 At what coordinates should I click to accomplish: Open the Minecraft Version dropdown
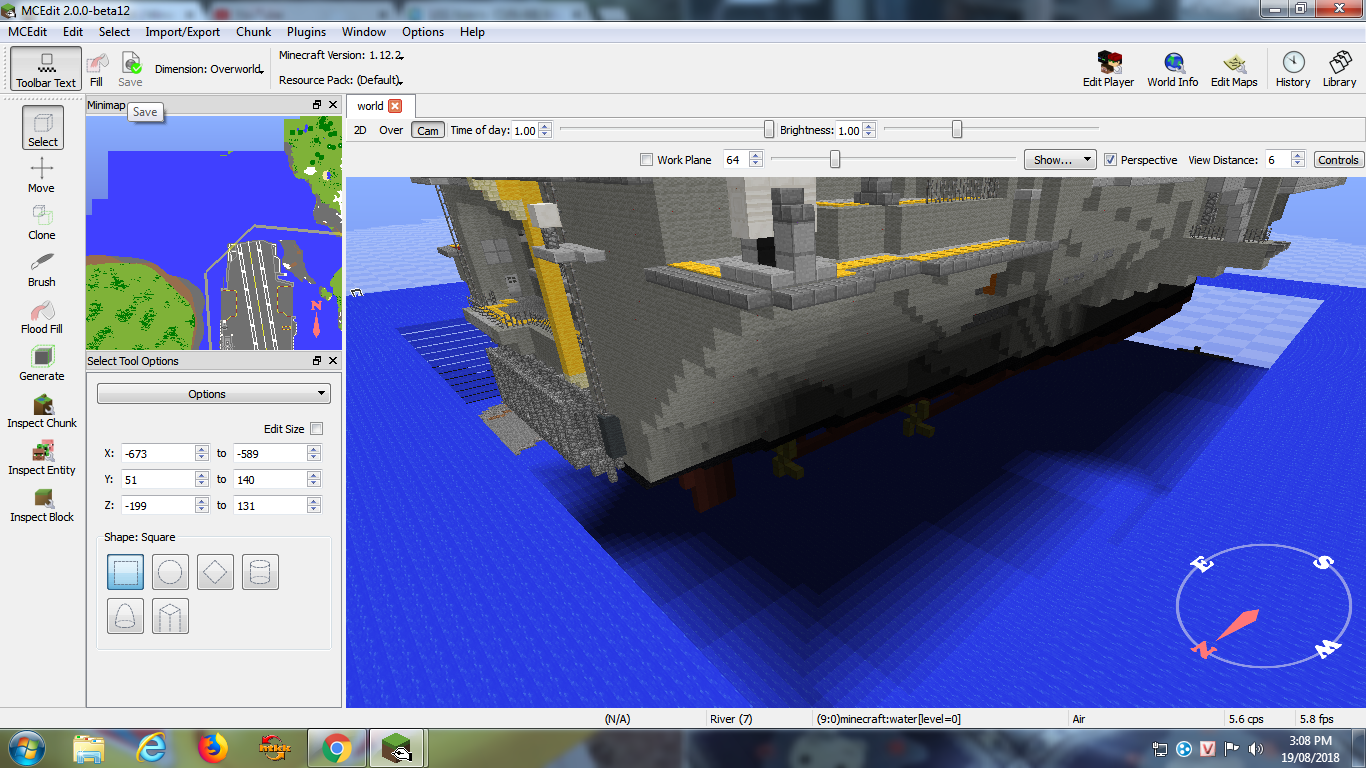(341, 55)
